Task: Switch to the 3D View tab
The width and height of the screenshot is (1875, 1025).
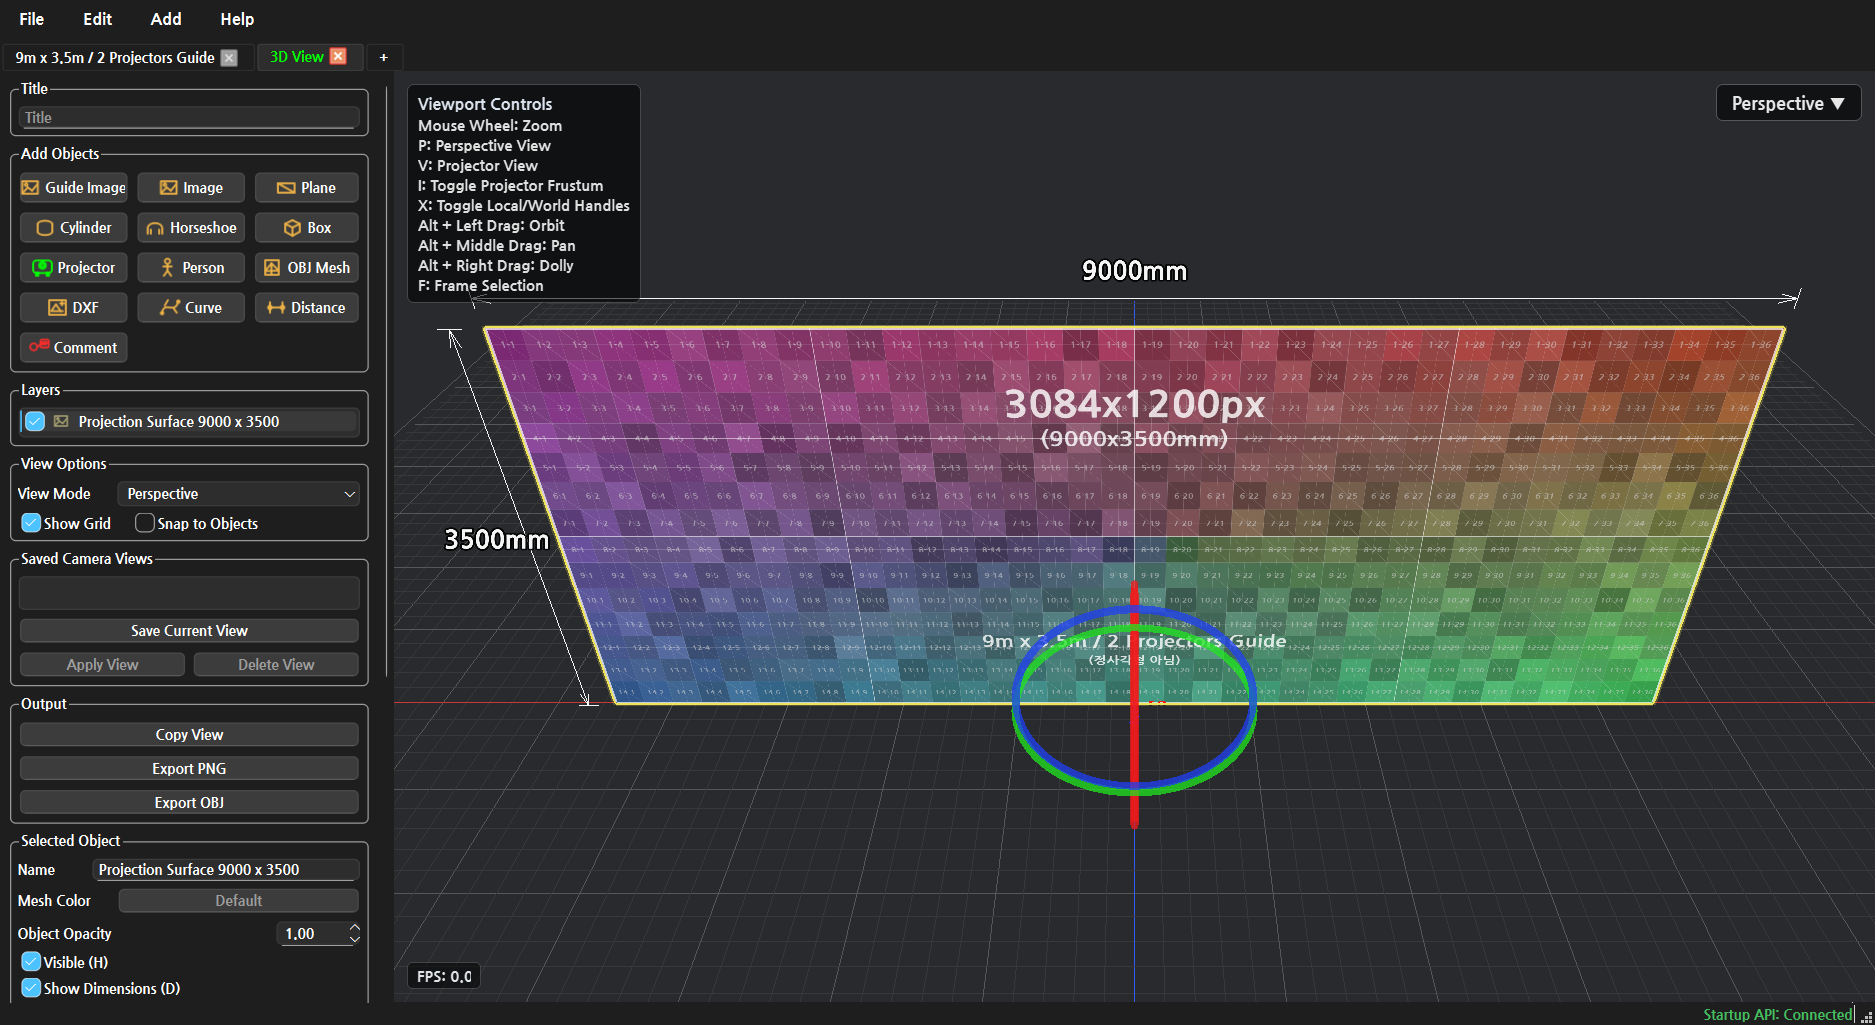Action: [x=297, y=57]
